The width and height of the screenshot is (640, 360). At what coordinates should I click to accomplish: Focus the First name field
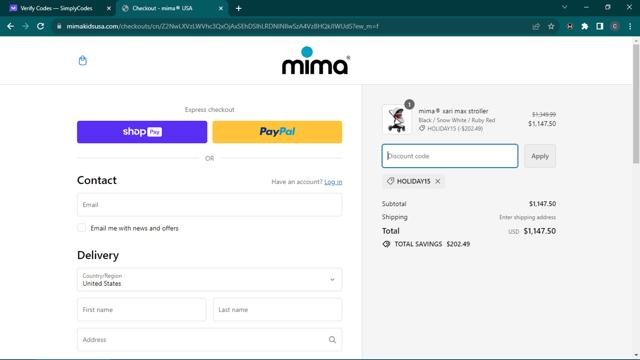click(x=142, y=310)
